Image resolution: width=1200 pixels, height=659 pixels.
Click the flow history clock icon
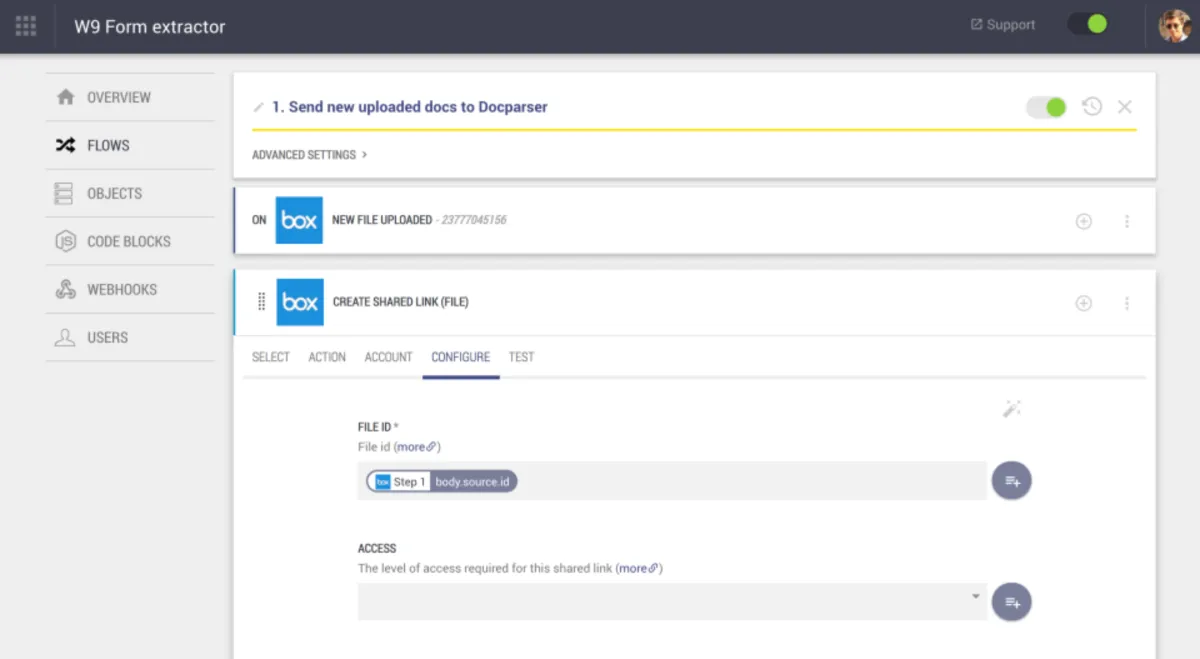coord(1092,107)
